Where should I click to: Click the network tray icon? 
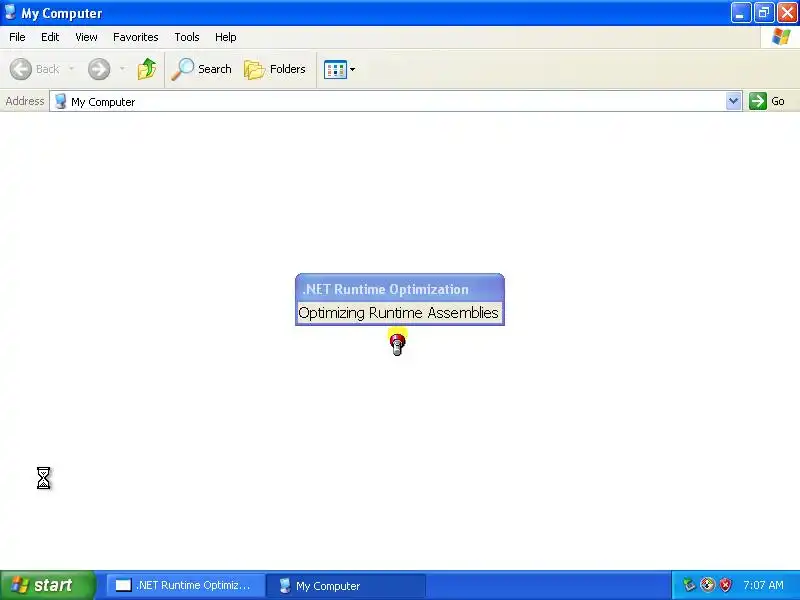(x=689, y=585)
